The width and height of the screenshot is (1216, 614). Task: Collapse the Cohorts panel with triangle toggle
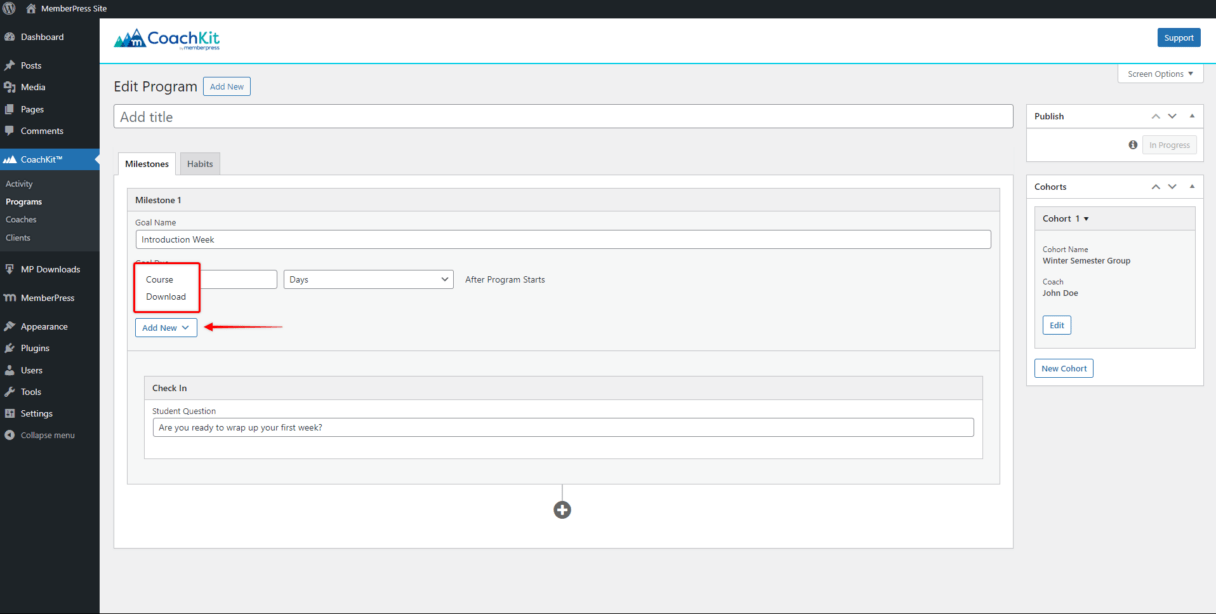(x=1192, y=187)
